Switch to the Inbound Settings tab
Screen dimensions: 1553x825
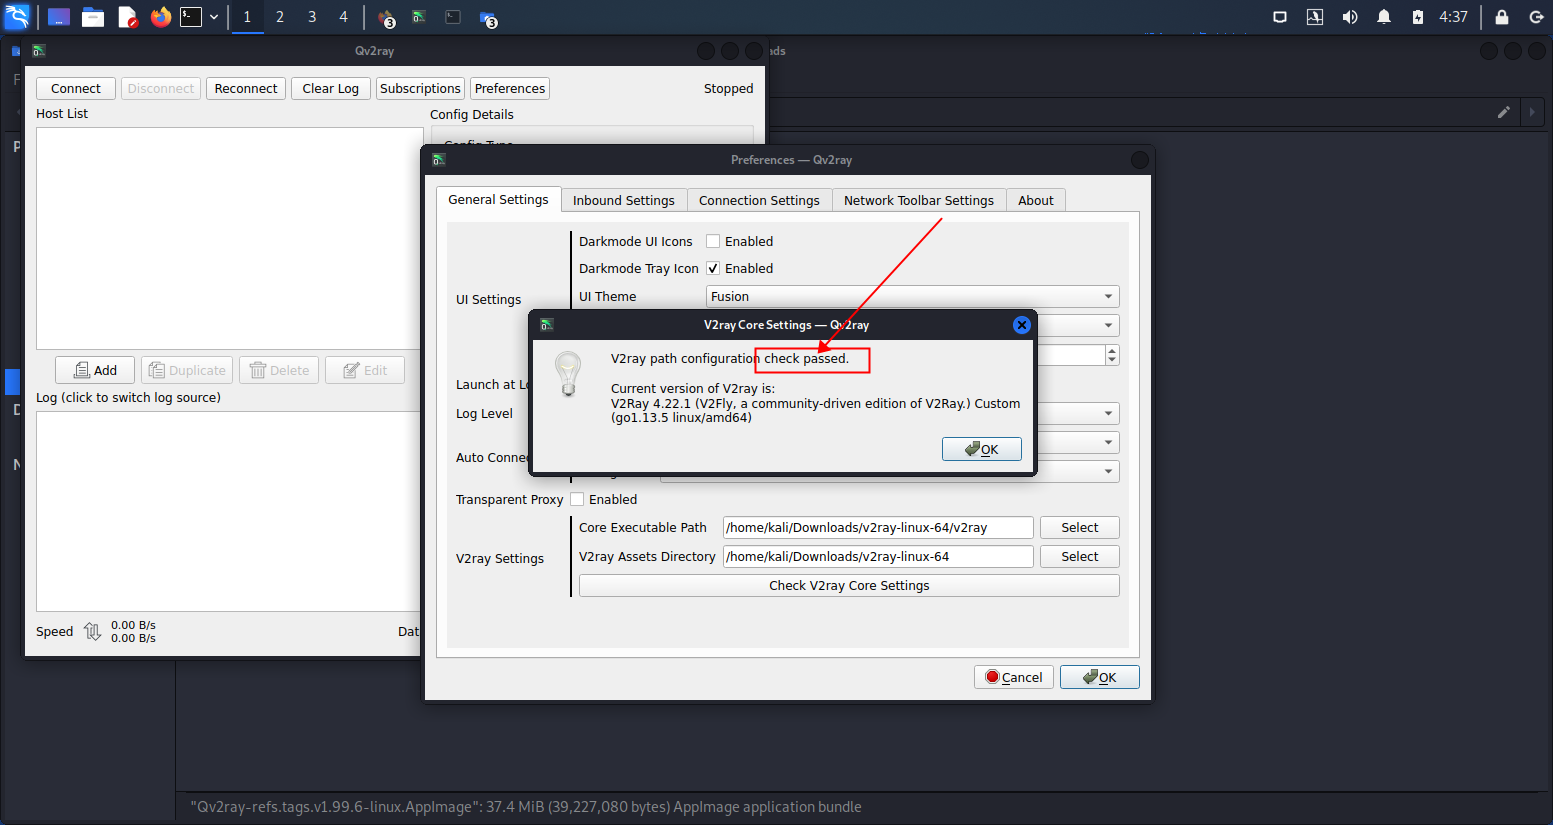click(624, 201)
